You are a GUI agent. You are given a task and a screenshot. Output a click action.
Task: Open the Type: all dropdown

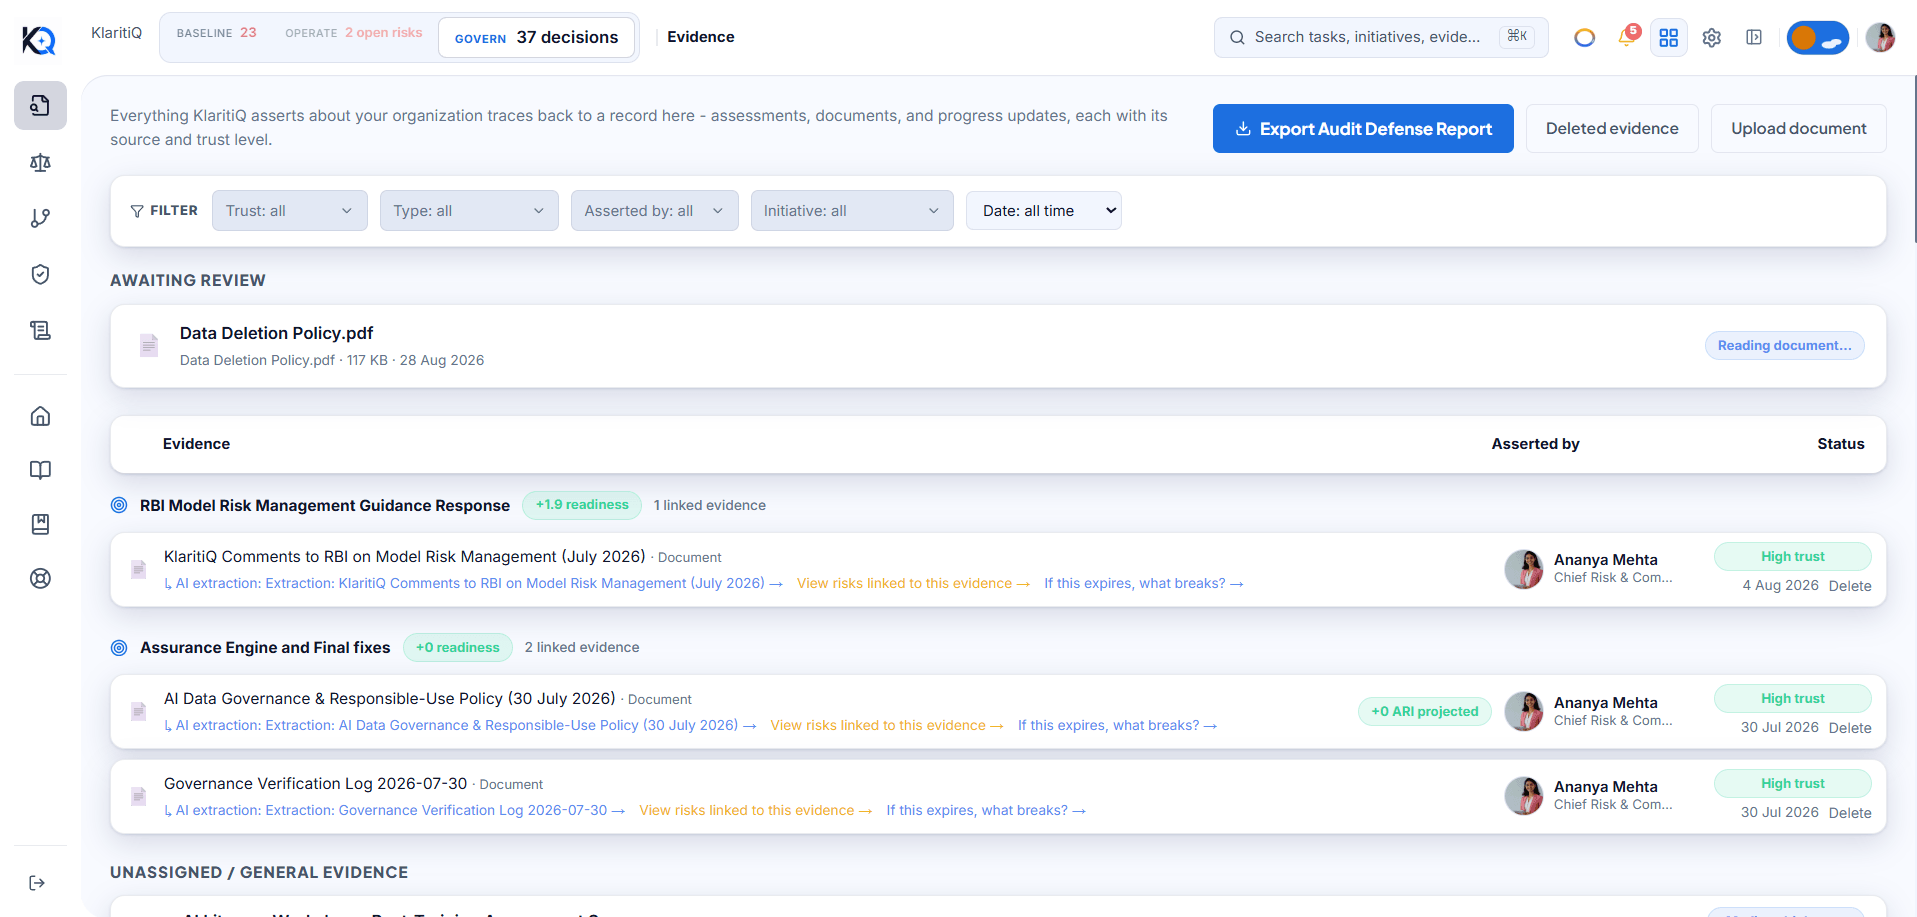469,211
